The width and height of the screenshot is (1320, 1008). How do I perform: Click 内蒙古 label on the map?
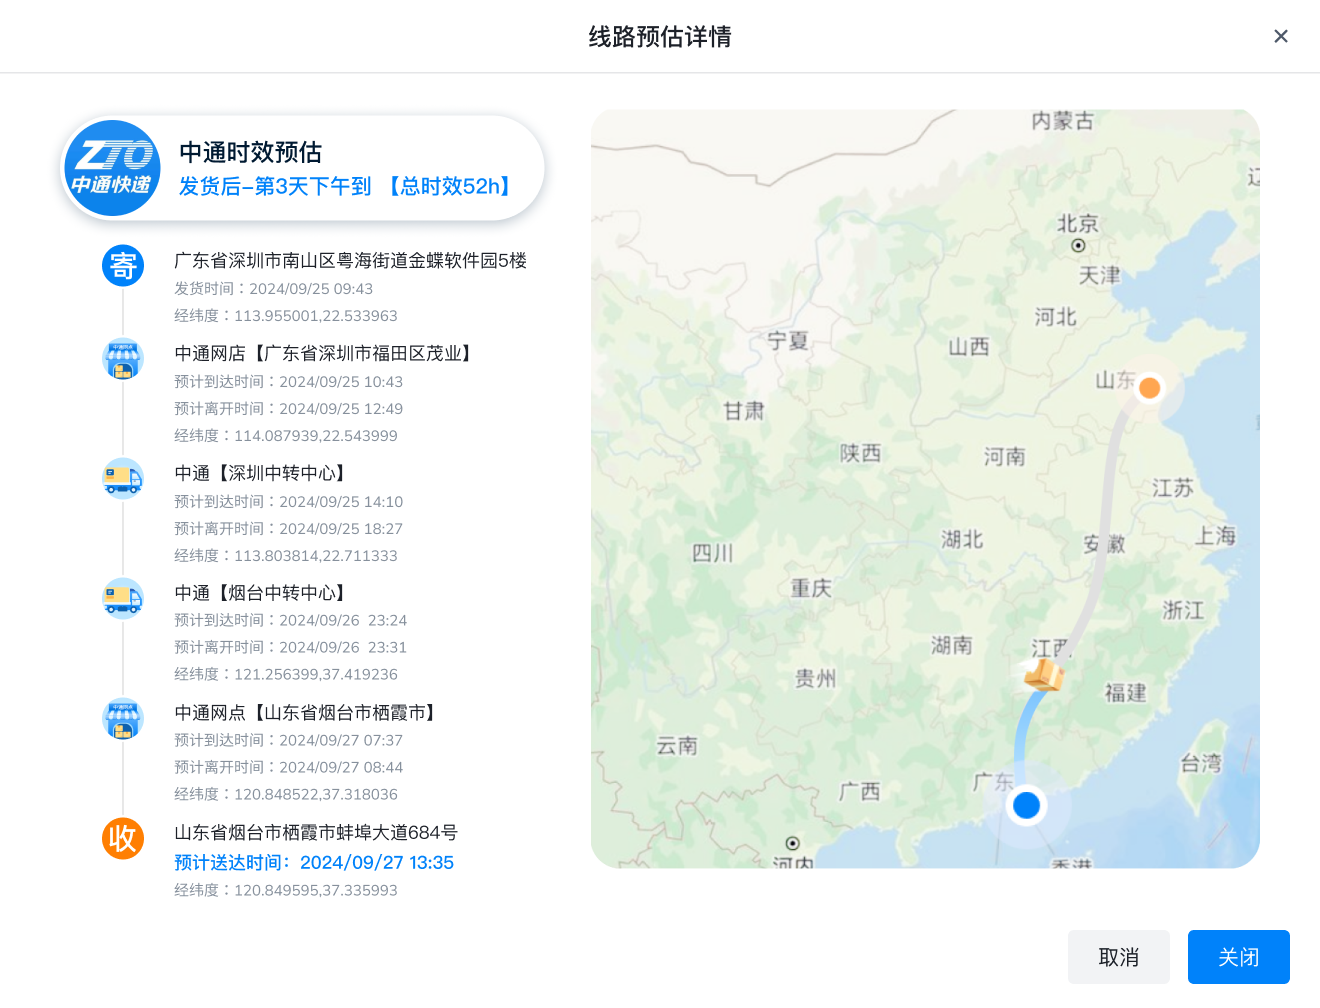(x=1063, y=121)
